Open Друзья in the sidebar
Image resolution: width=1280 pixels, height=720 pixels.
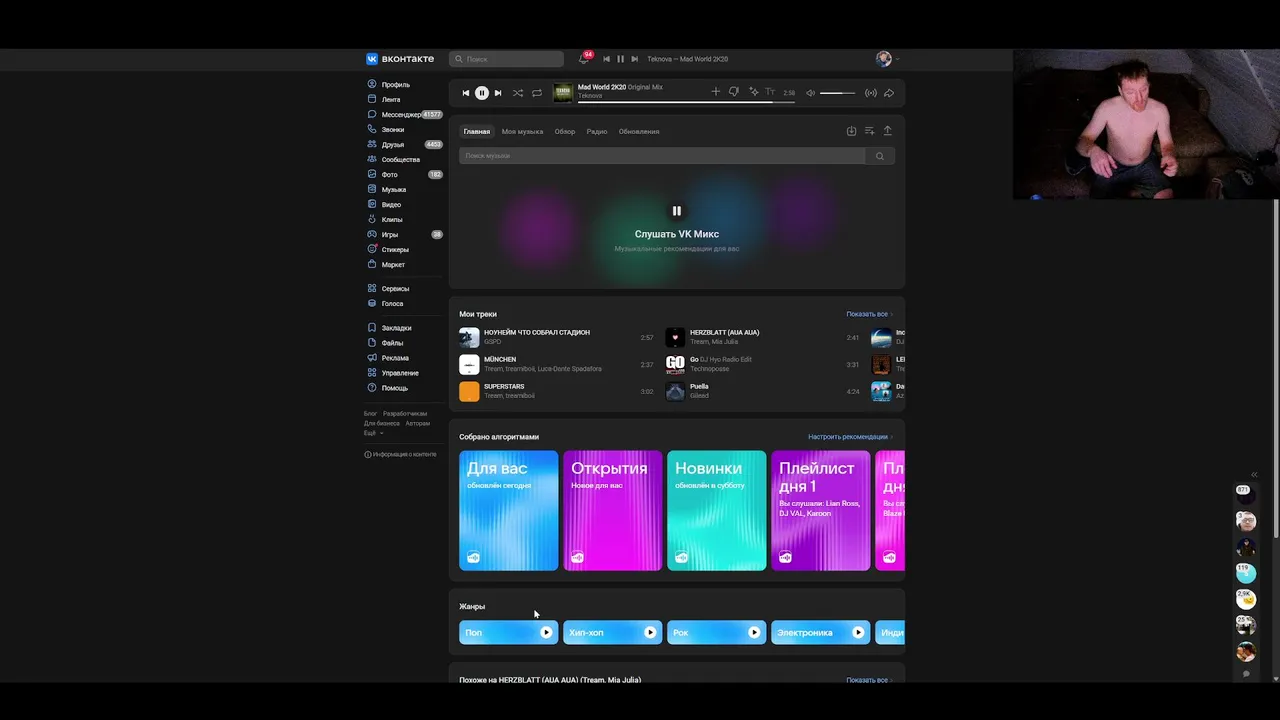coord(393,145)
